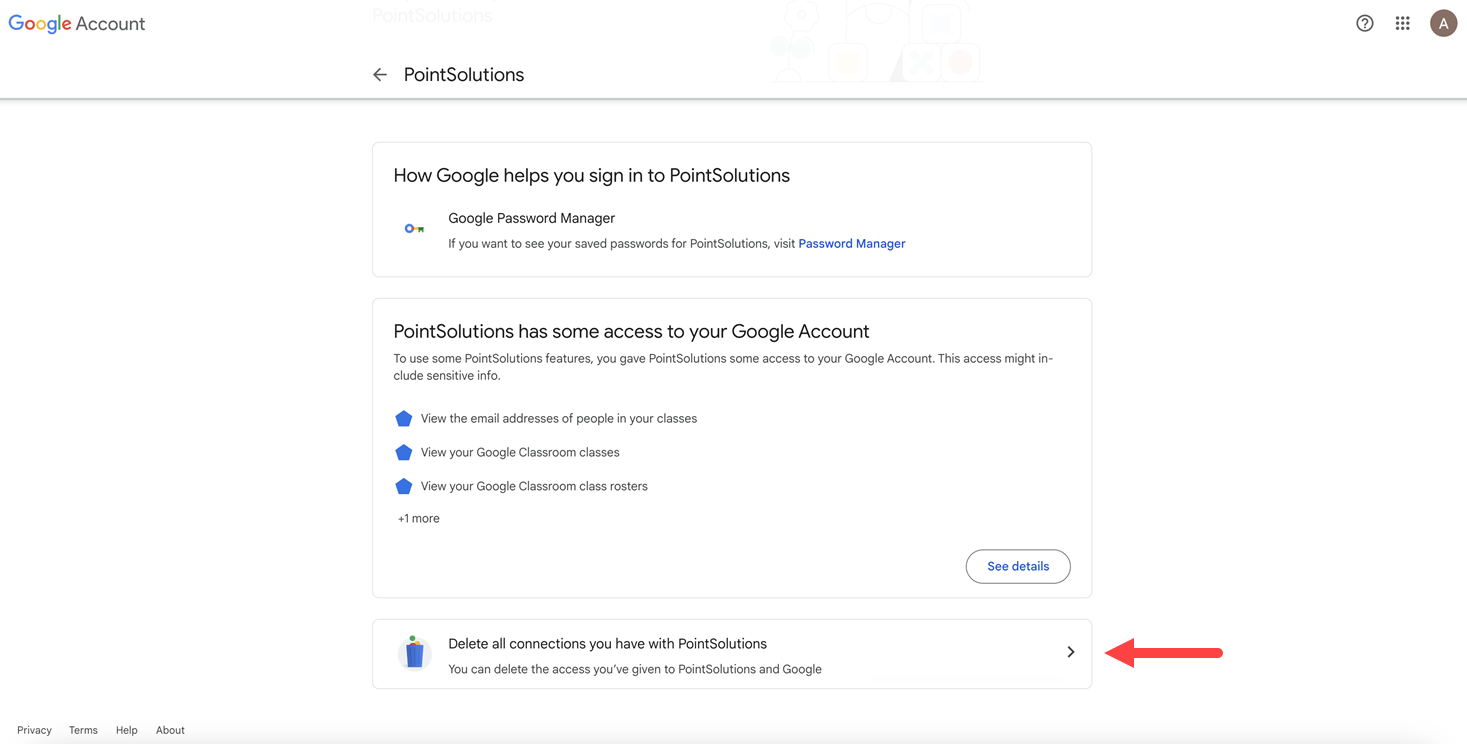1467x744 pixels.
Task: Click the Help question mark icon
Action: [x=1364, y=22]
